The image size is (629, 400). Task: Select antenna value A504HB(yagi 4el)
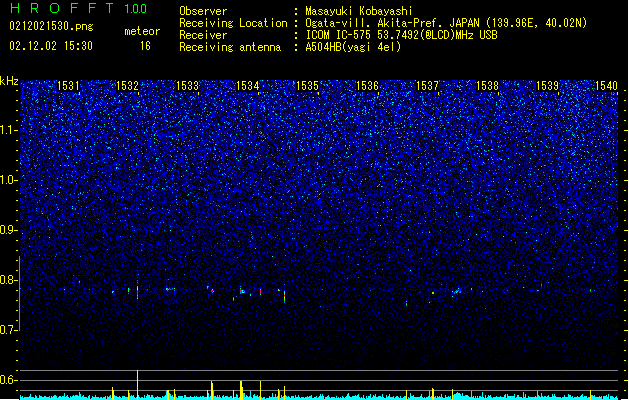[x=353, y=47]
